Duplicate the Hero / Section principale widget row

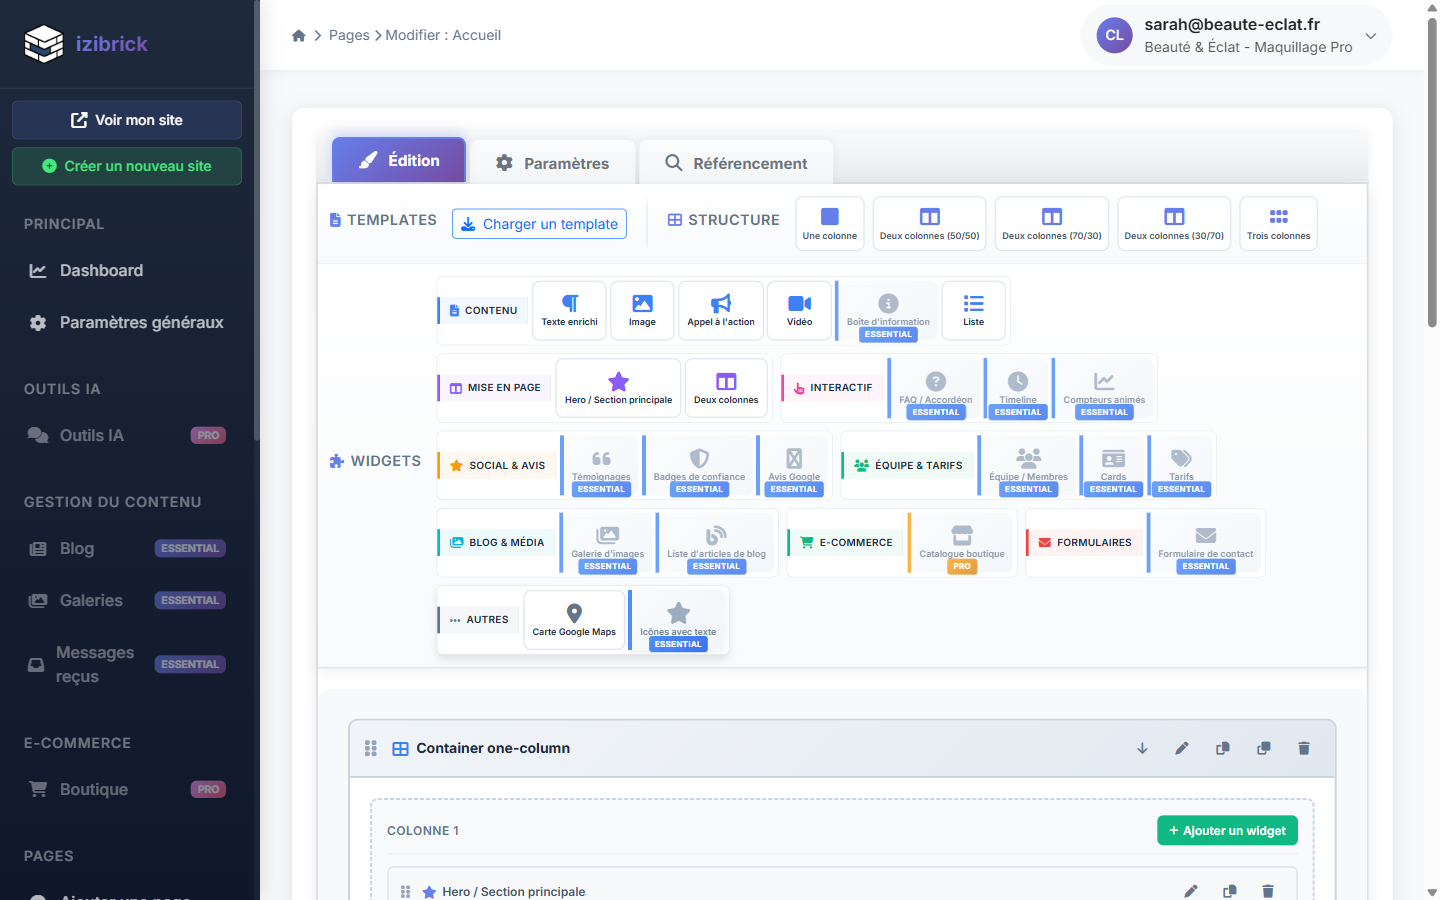point(1229,891)
